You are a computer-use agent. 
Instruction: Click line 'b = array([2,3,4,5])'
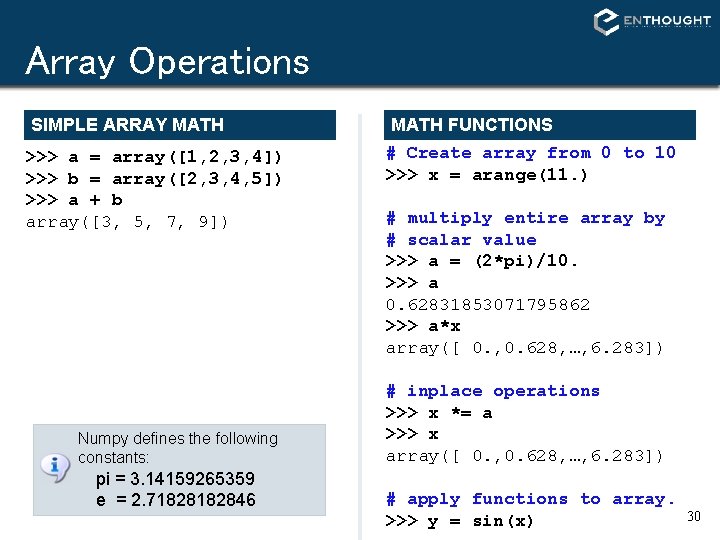(153, 179)
